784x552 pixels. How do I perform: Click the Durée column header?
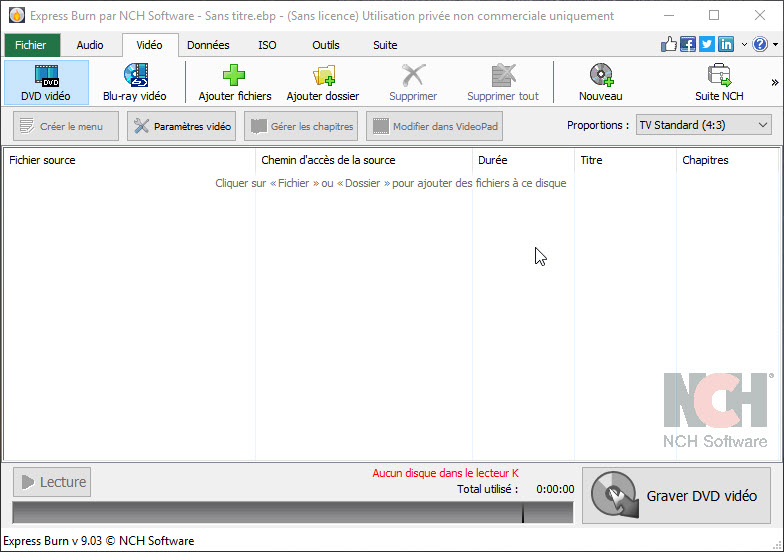(524, 160)
